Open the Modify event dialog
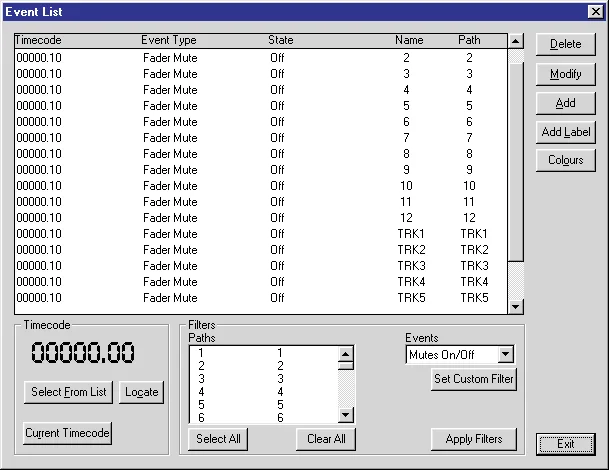 (566, 74)
